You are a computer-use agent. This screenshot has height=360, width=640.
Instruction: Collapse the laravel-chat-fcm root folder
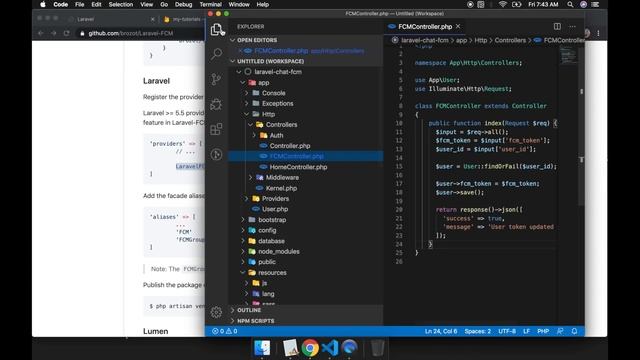point(239,72)
